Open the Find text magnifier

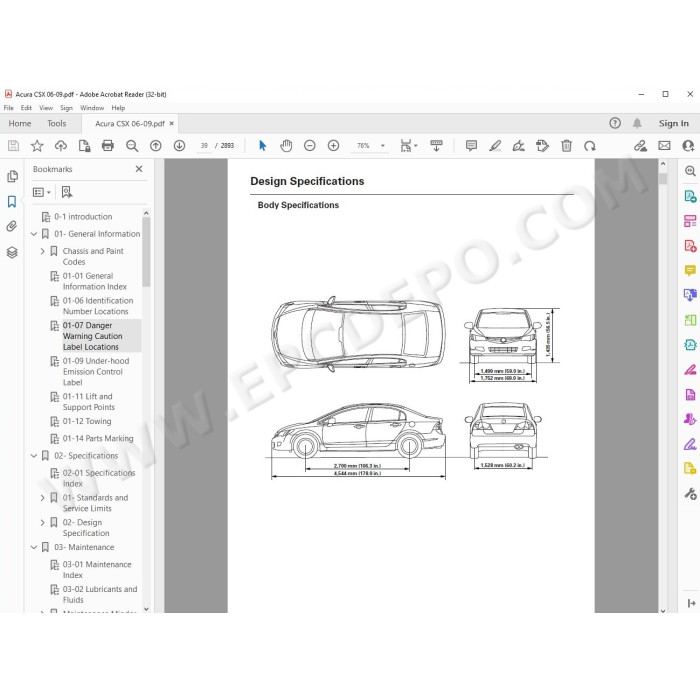tap(132, 146)
